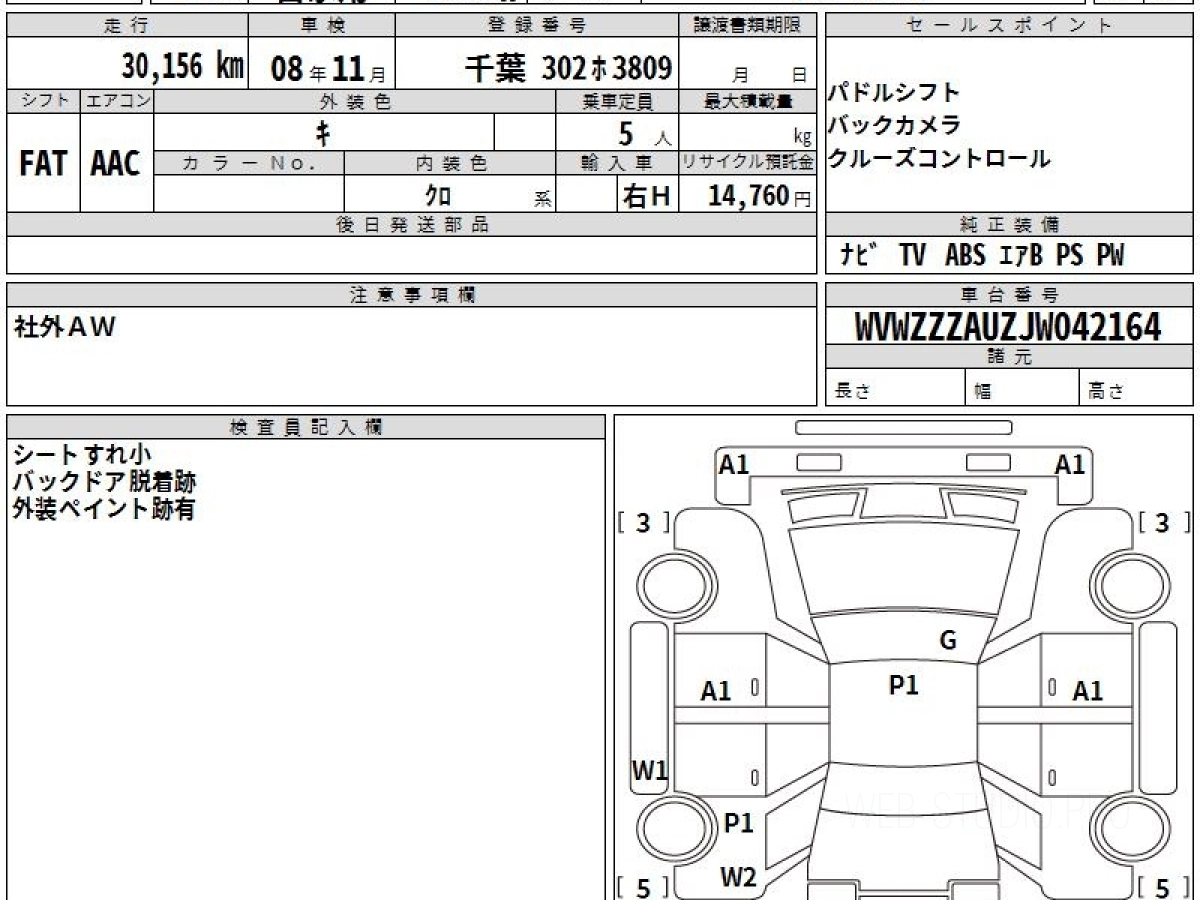Click the 登録番号 header
This screenshot has width=1200, height=900.
tap(538, 26)
